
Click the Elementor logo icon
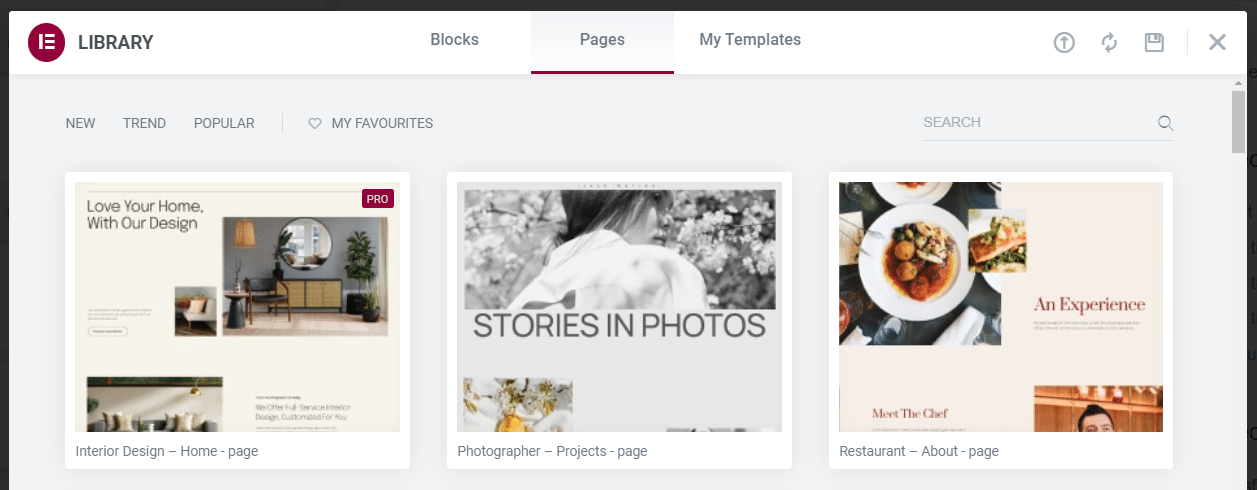(46, 42)
